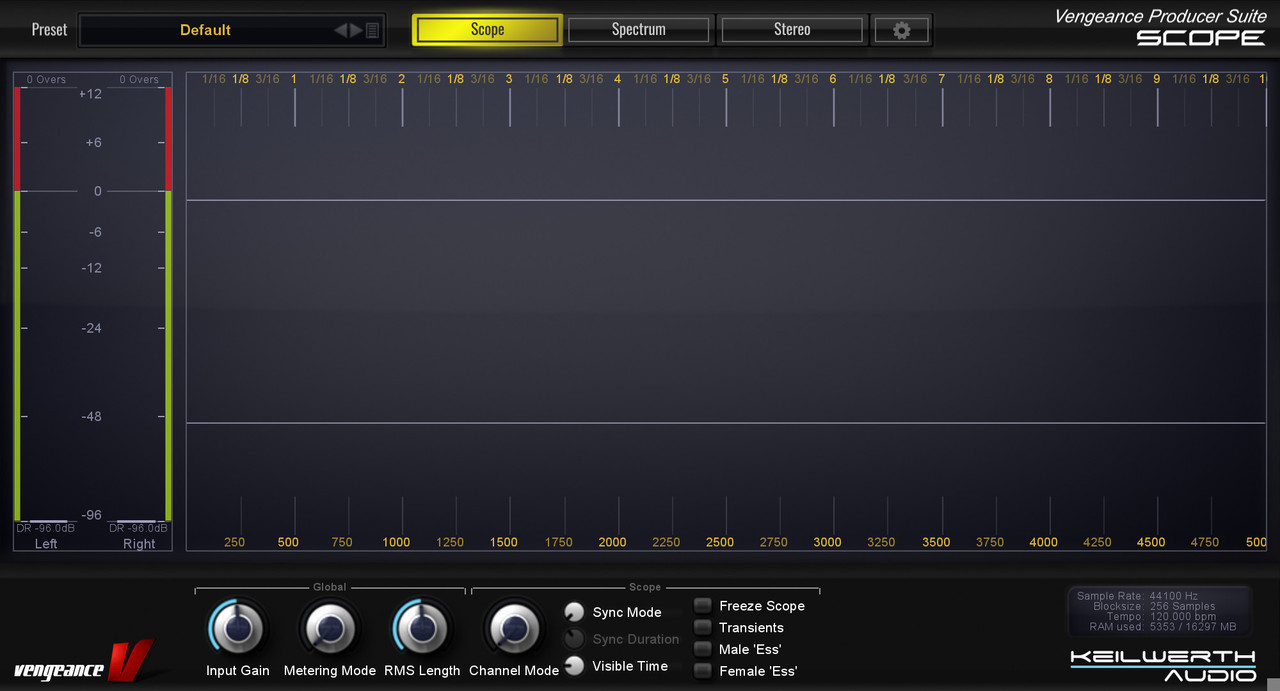Click the -48 dB meter scale label
Image resolution: width=1280 pixels, height=691 pixels.
pos(91,416)
